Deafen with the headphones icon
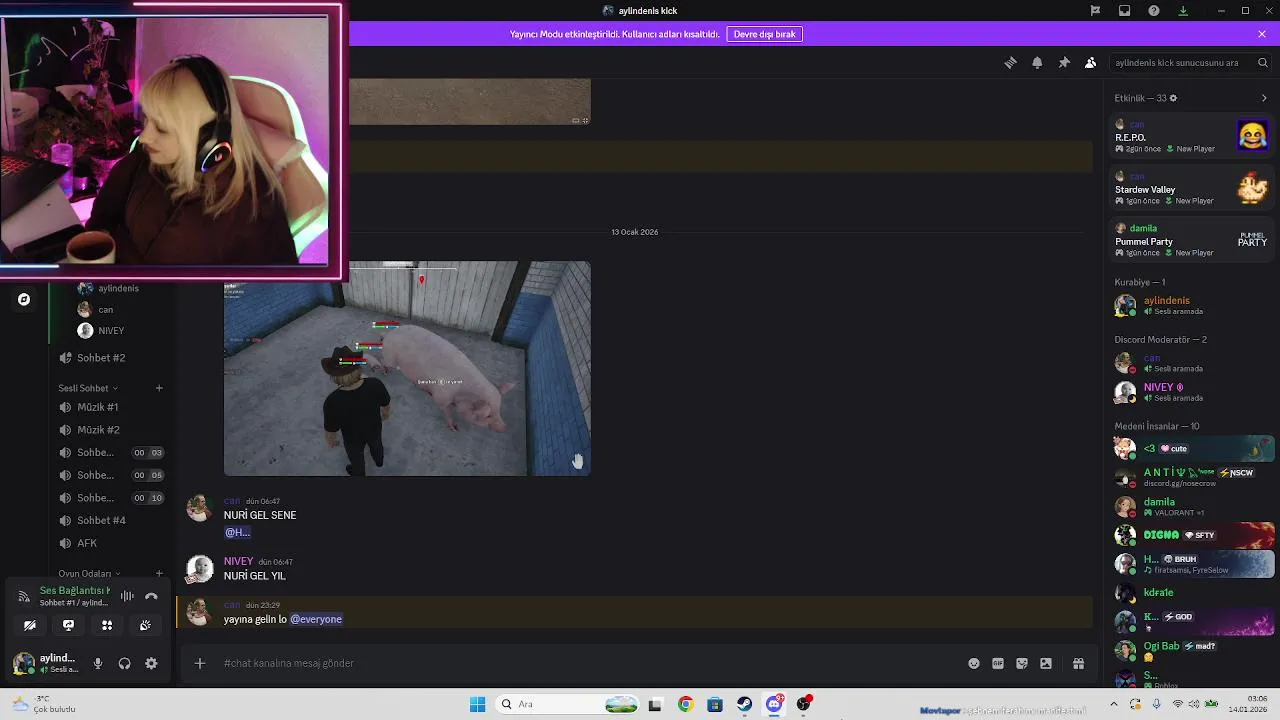 (x=124, y=663)
